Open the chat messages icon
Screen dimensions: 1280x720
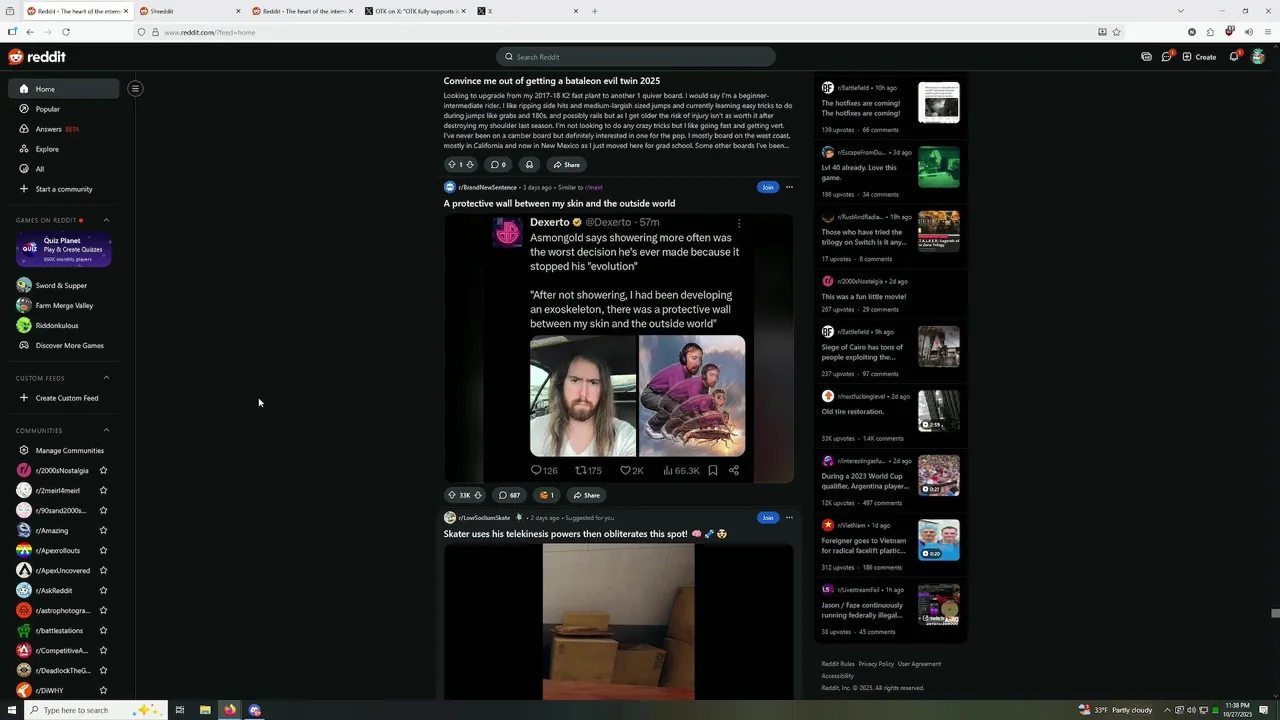(x=1166, y=57)
